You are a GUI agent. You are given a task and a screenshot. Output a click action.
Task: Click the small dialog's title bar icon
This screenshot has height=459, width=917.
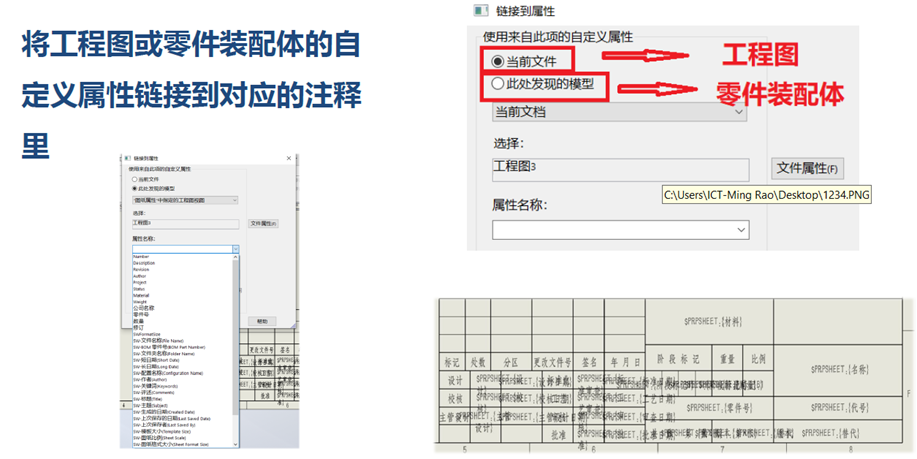tap(127, 158)
